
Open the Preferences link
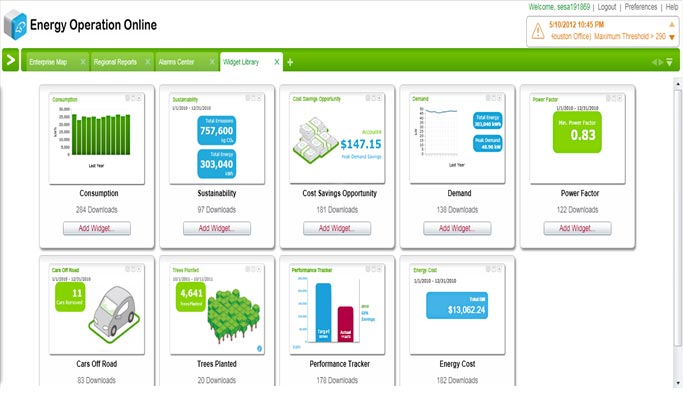point(640,7)
